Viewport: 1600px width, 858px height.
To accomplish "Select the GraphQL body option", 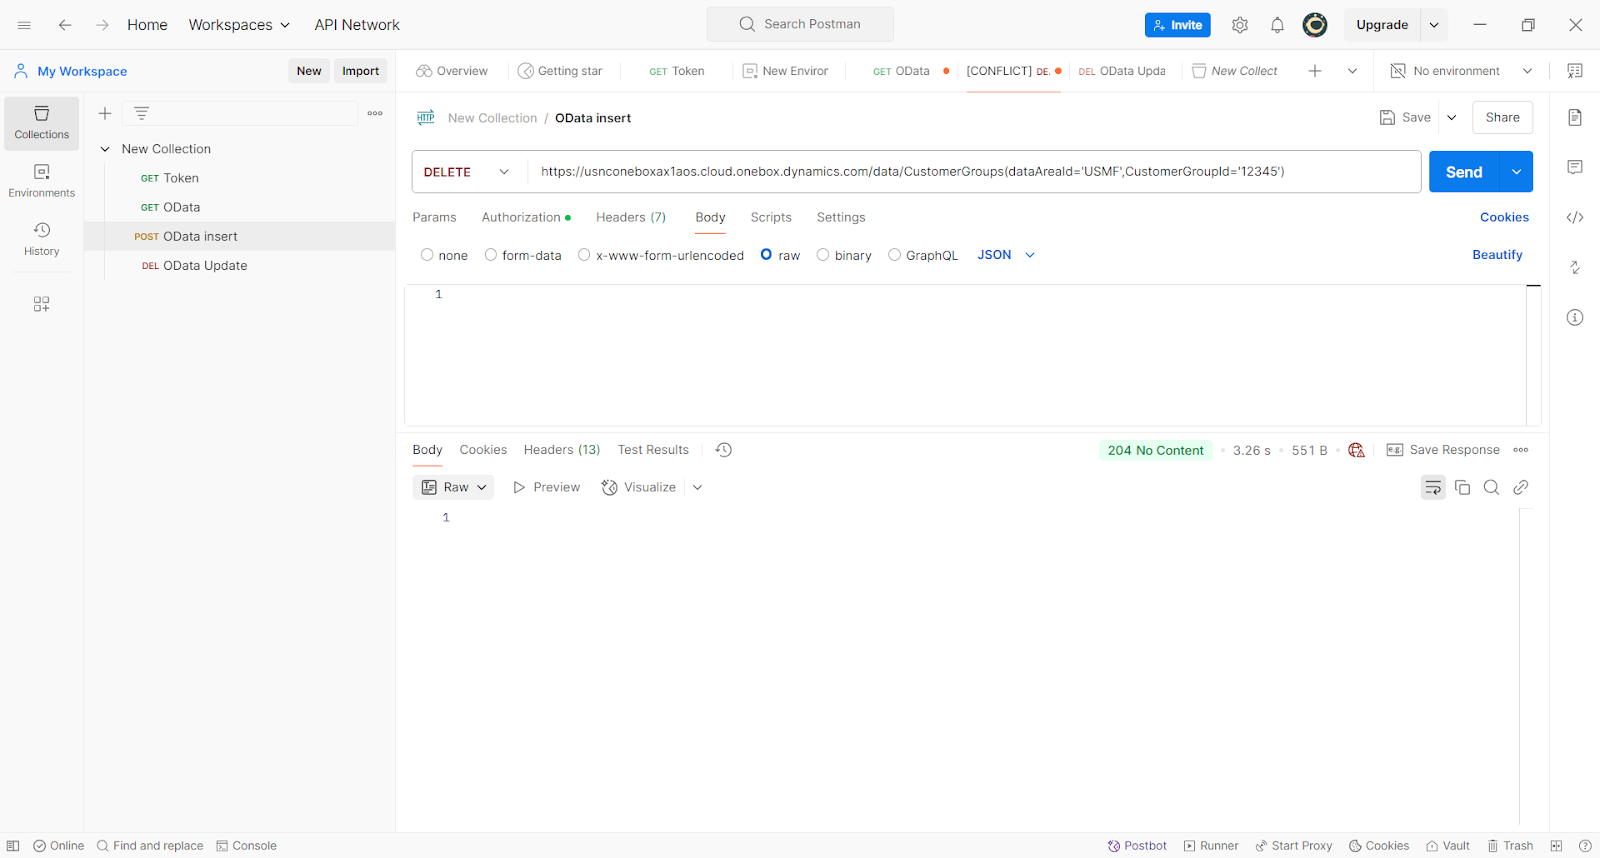I will (x=894, y=255).
